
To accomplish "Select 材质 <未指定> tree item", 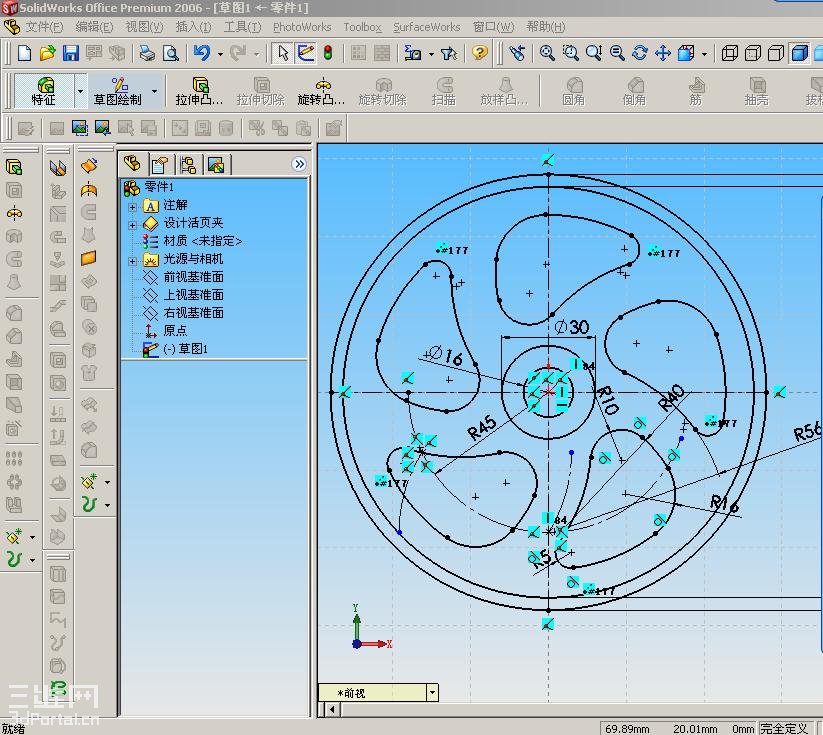I will [192, 241].
